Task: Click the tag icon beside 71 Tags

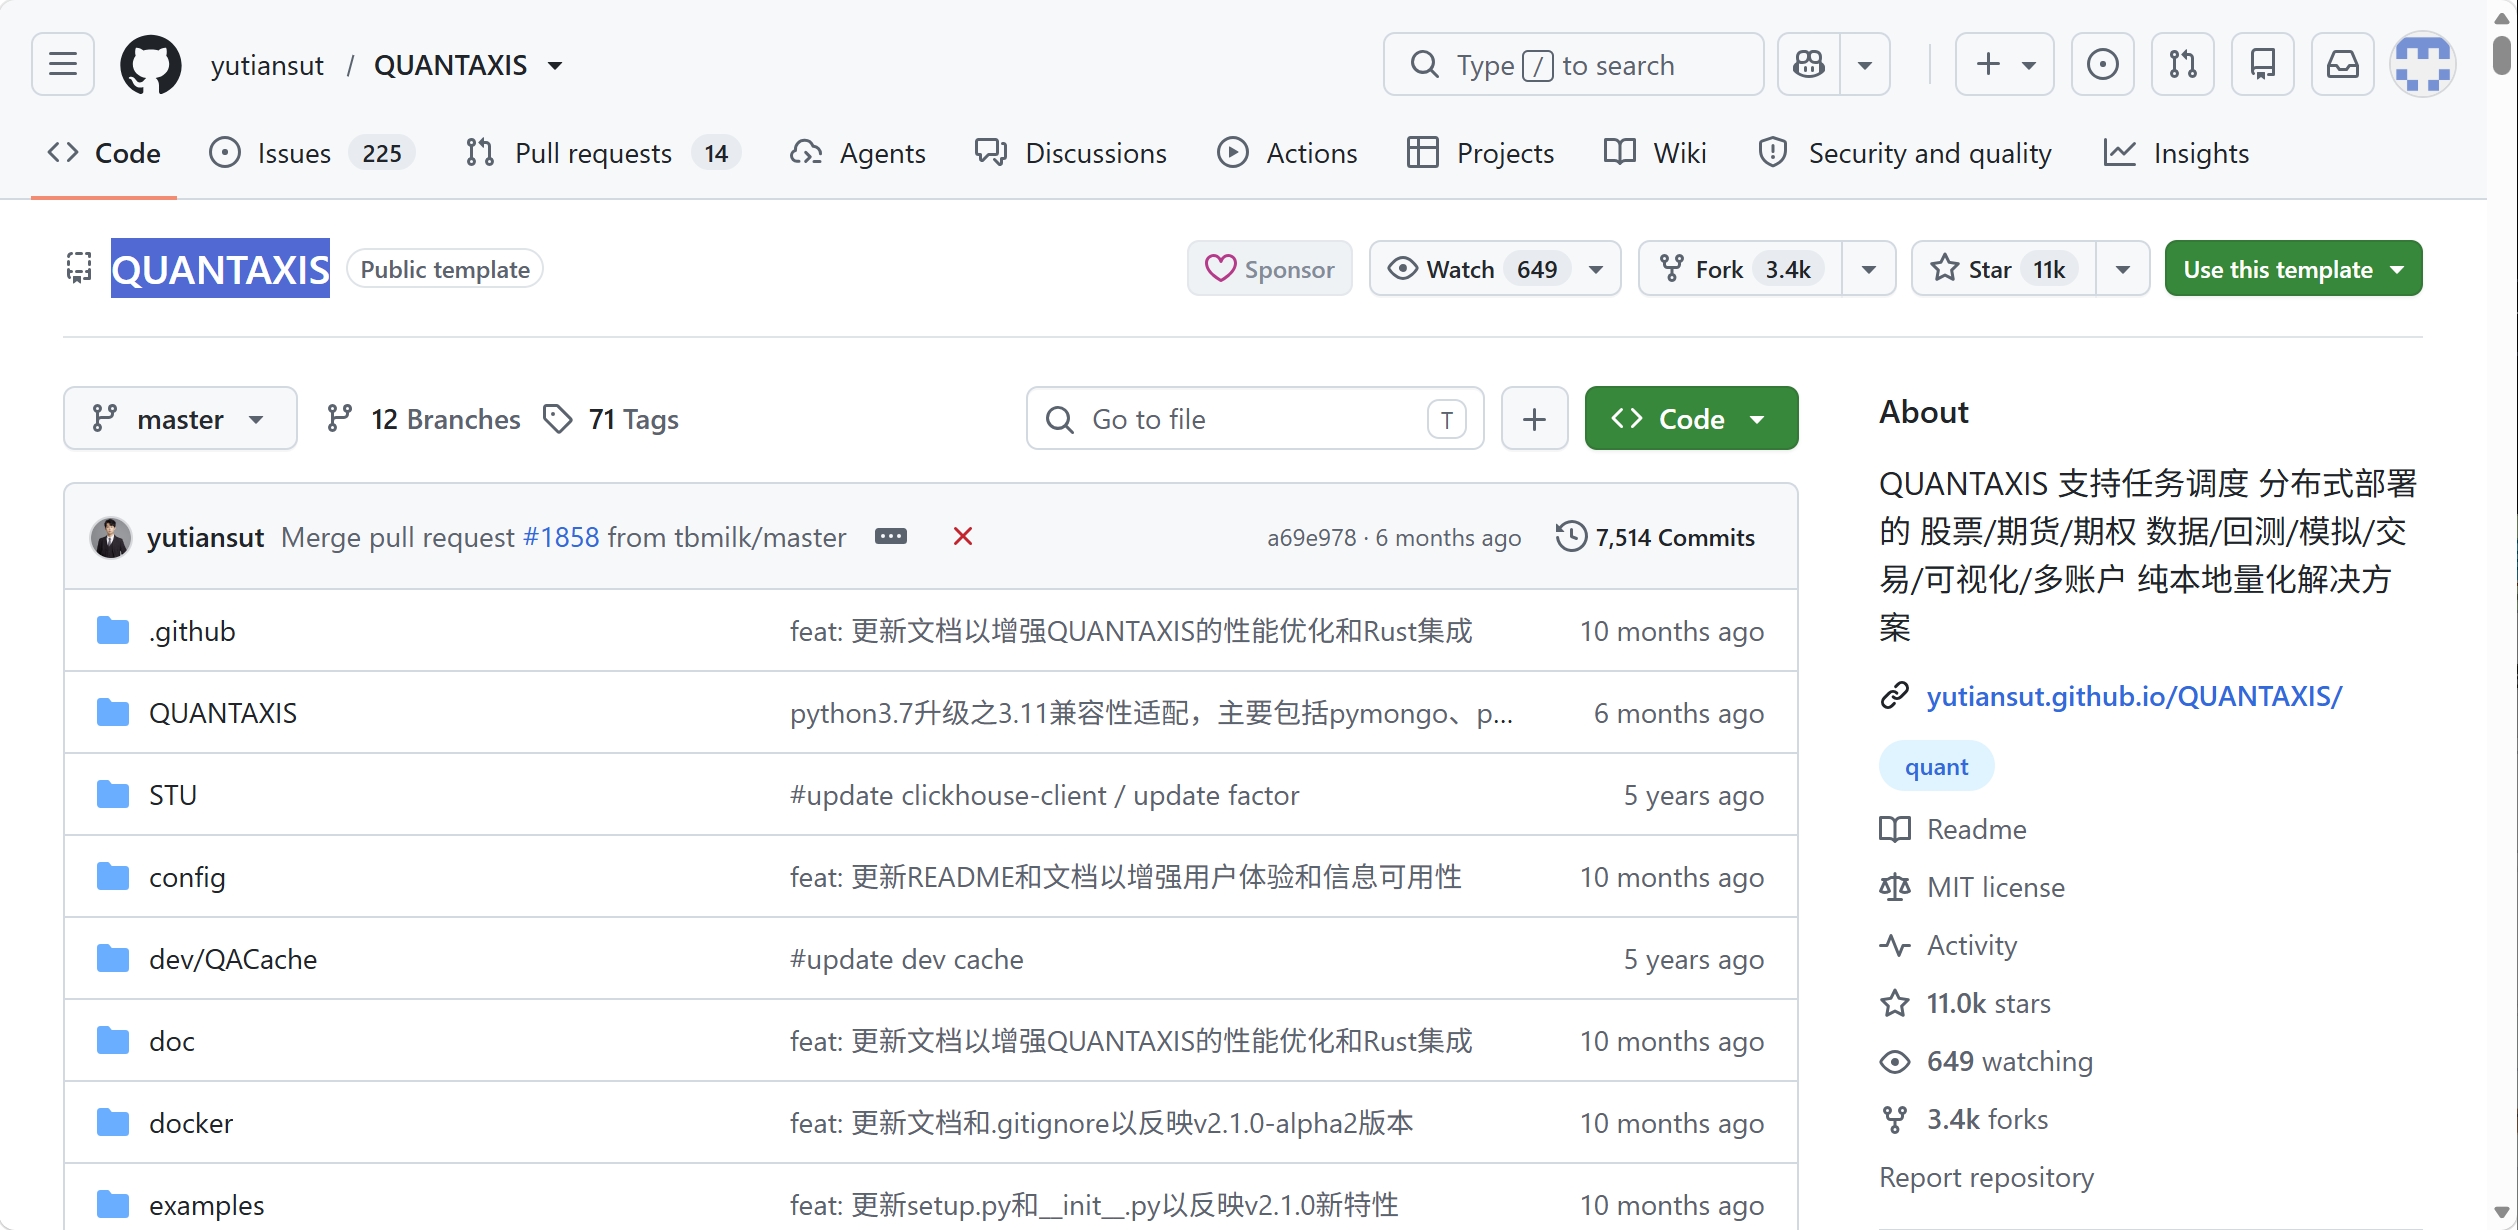Action: (x=558, y=419)
